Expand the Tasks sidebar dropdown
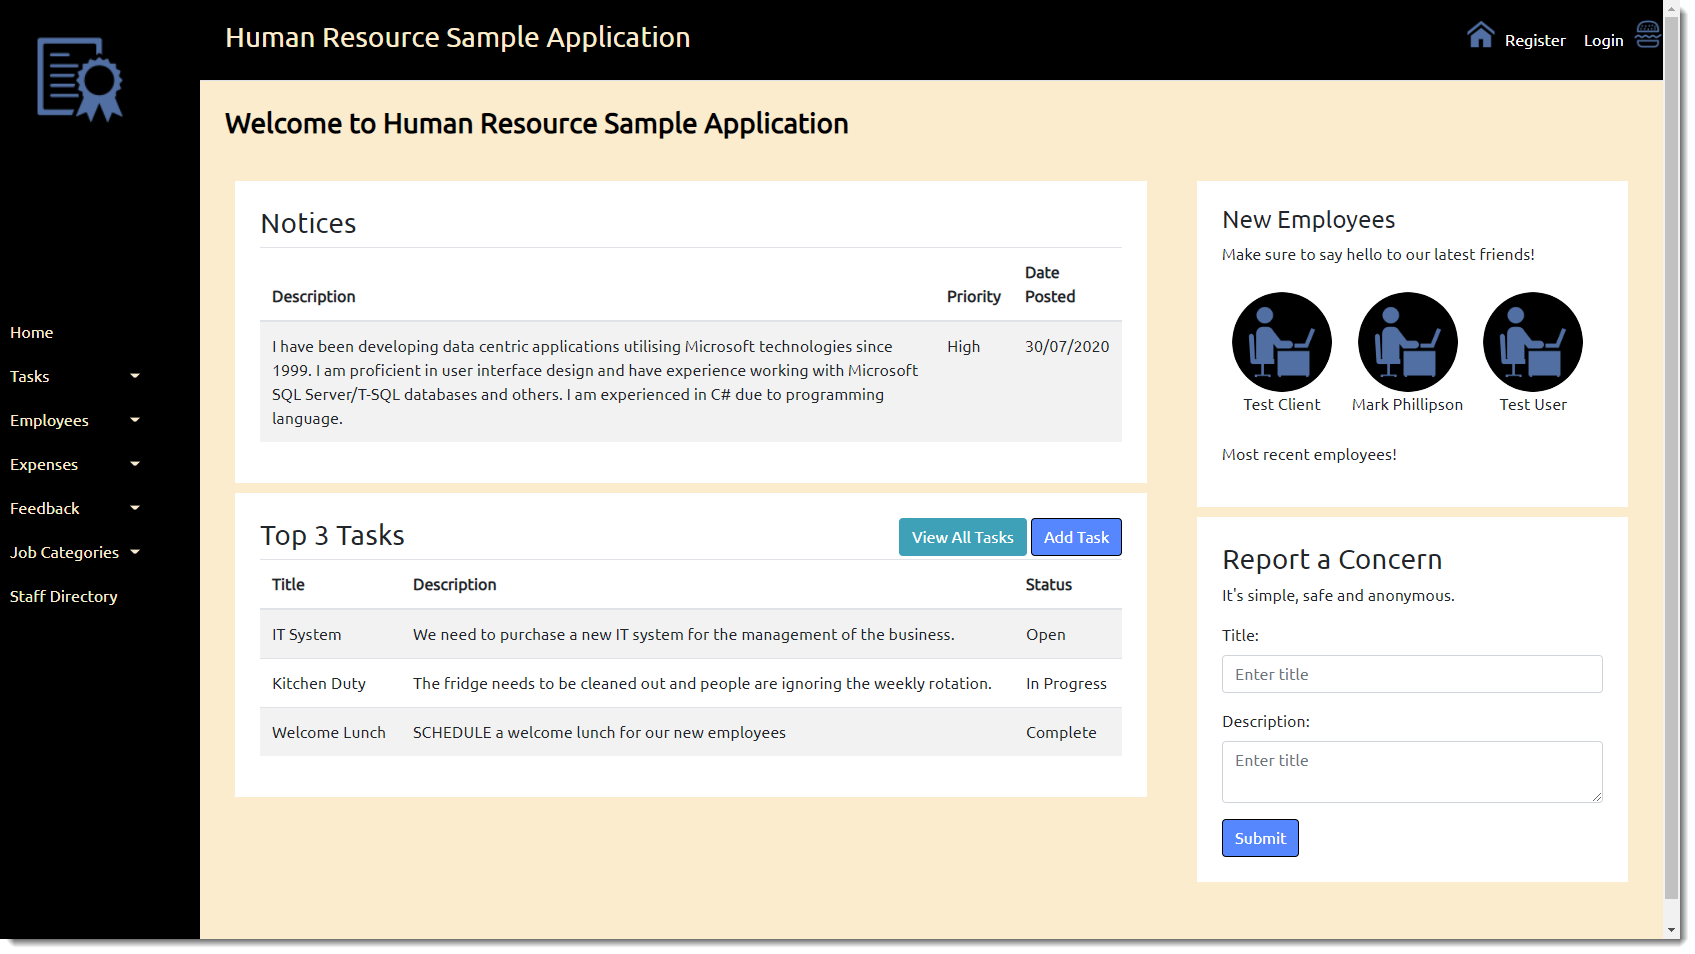 pos(75,376)
